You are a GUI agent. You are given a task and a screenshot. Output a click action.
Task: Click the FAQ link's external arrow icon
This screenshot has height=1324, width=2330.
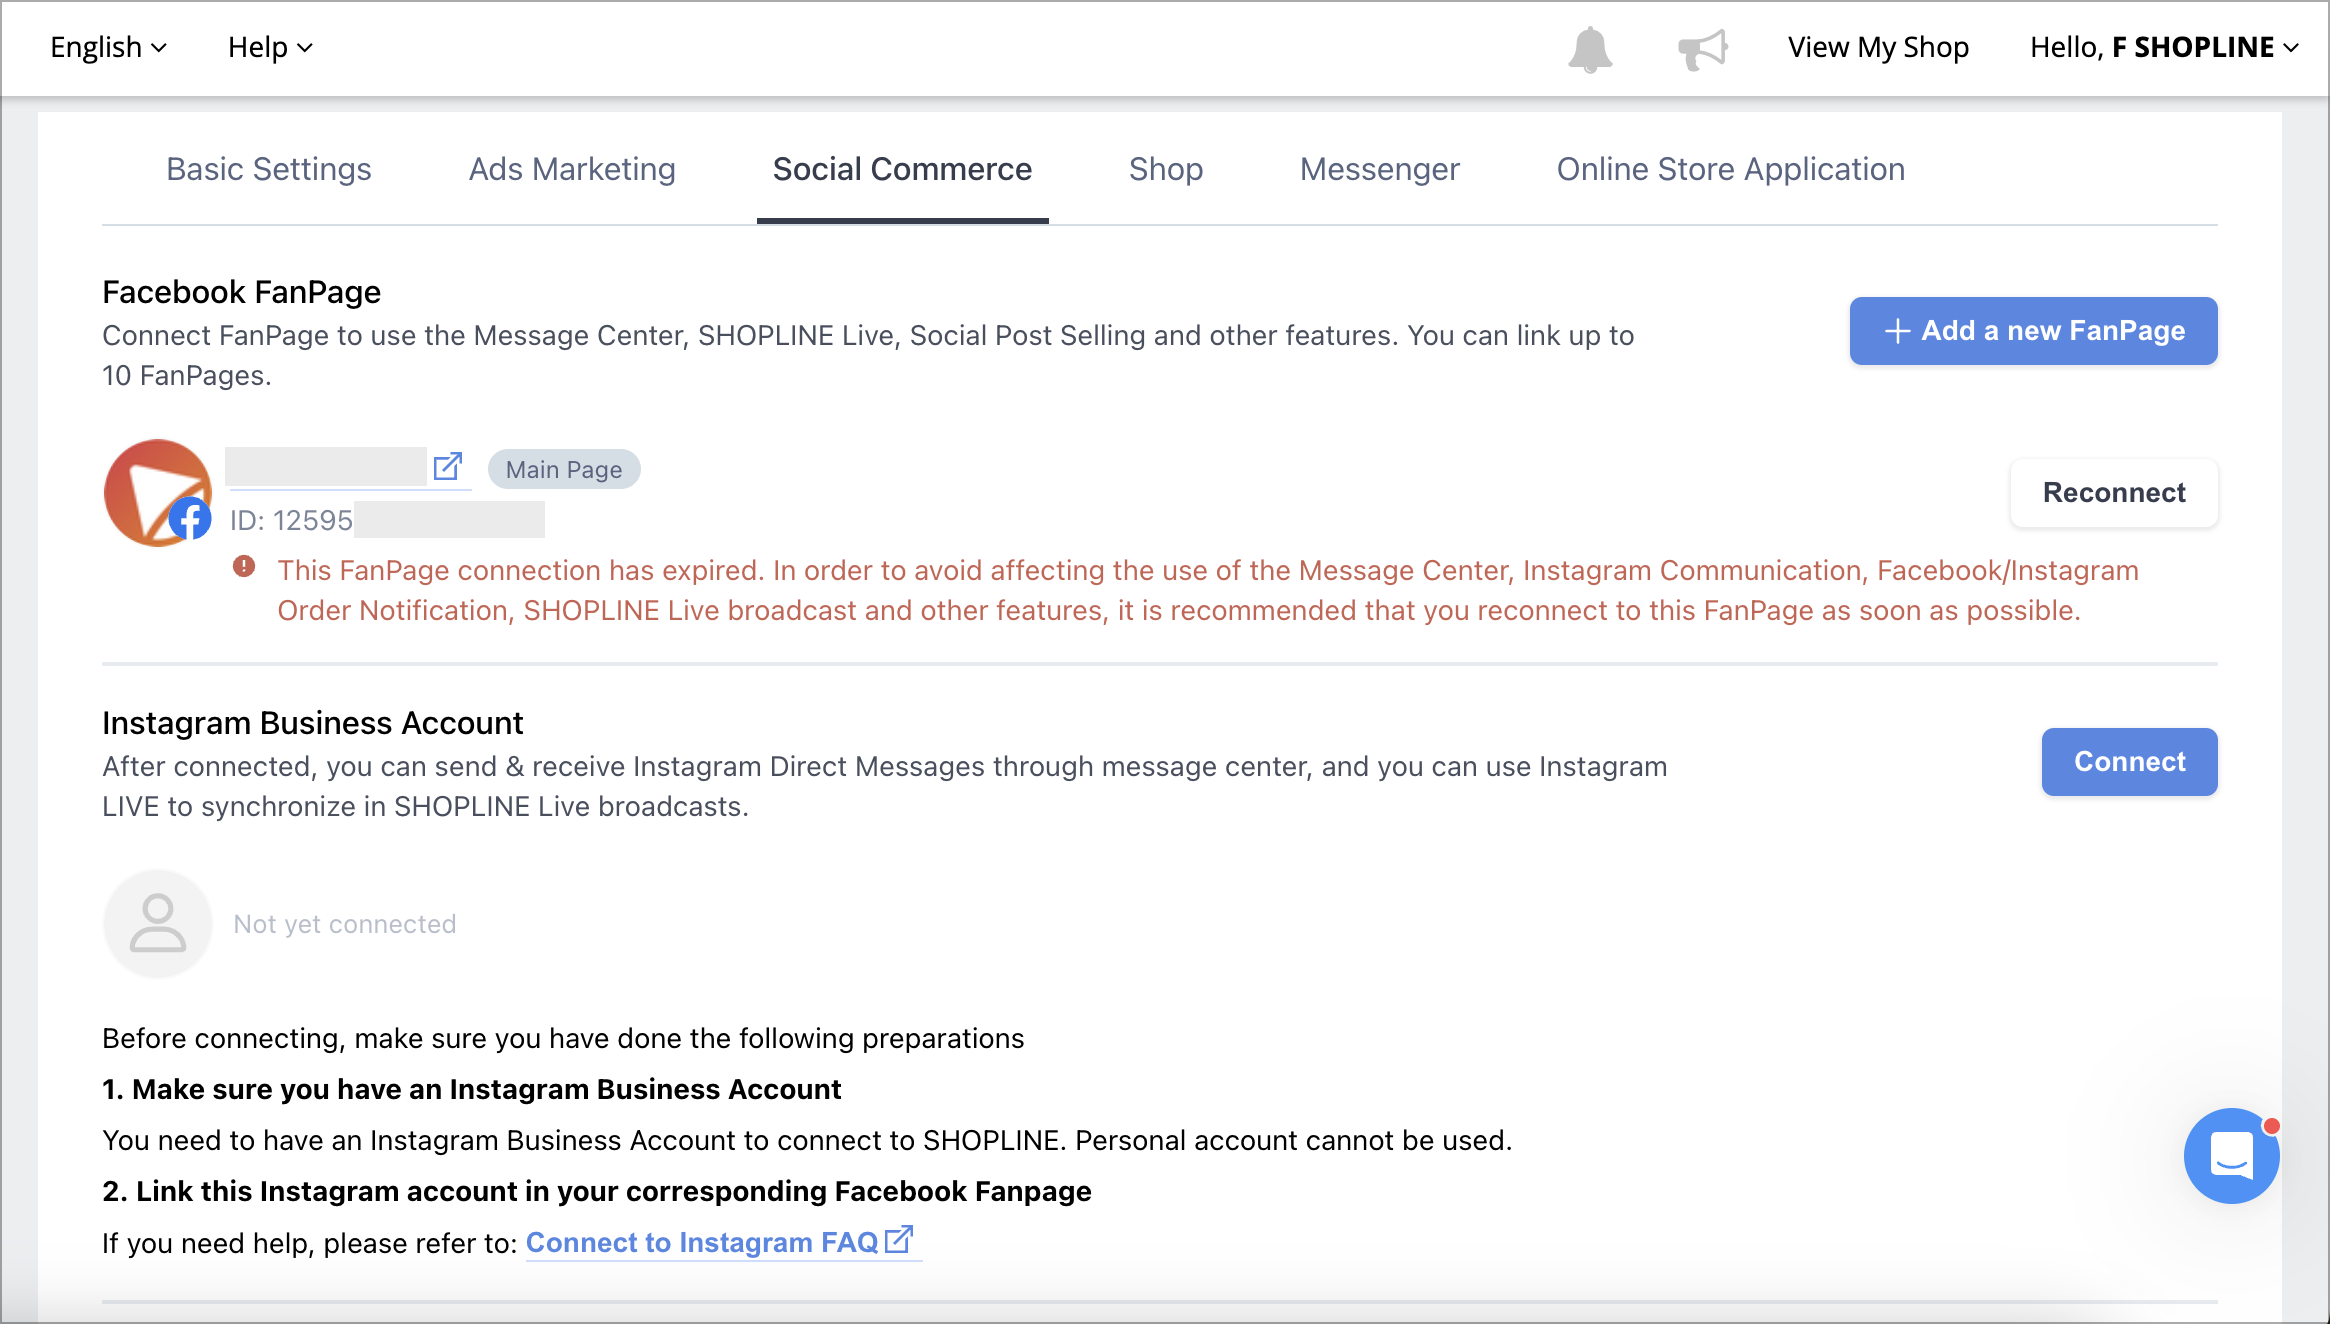(x=899, y=1240)
